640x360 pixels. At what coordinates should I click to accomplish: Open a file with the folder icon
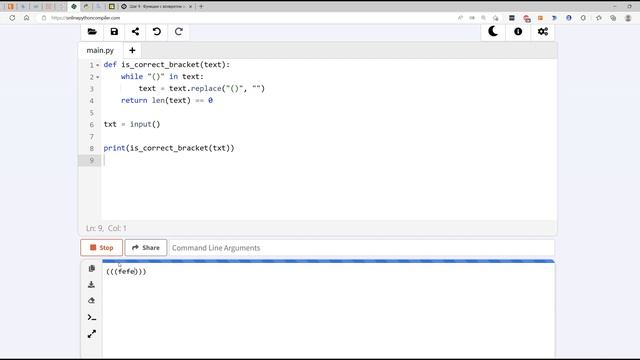pos(92,32)
